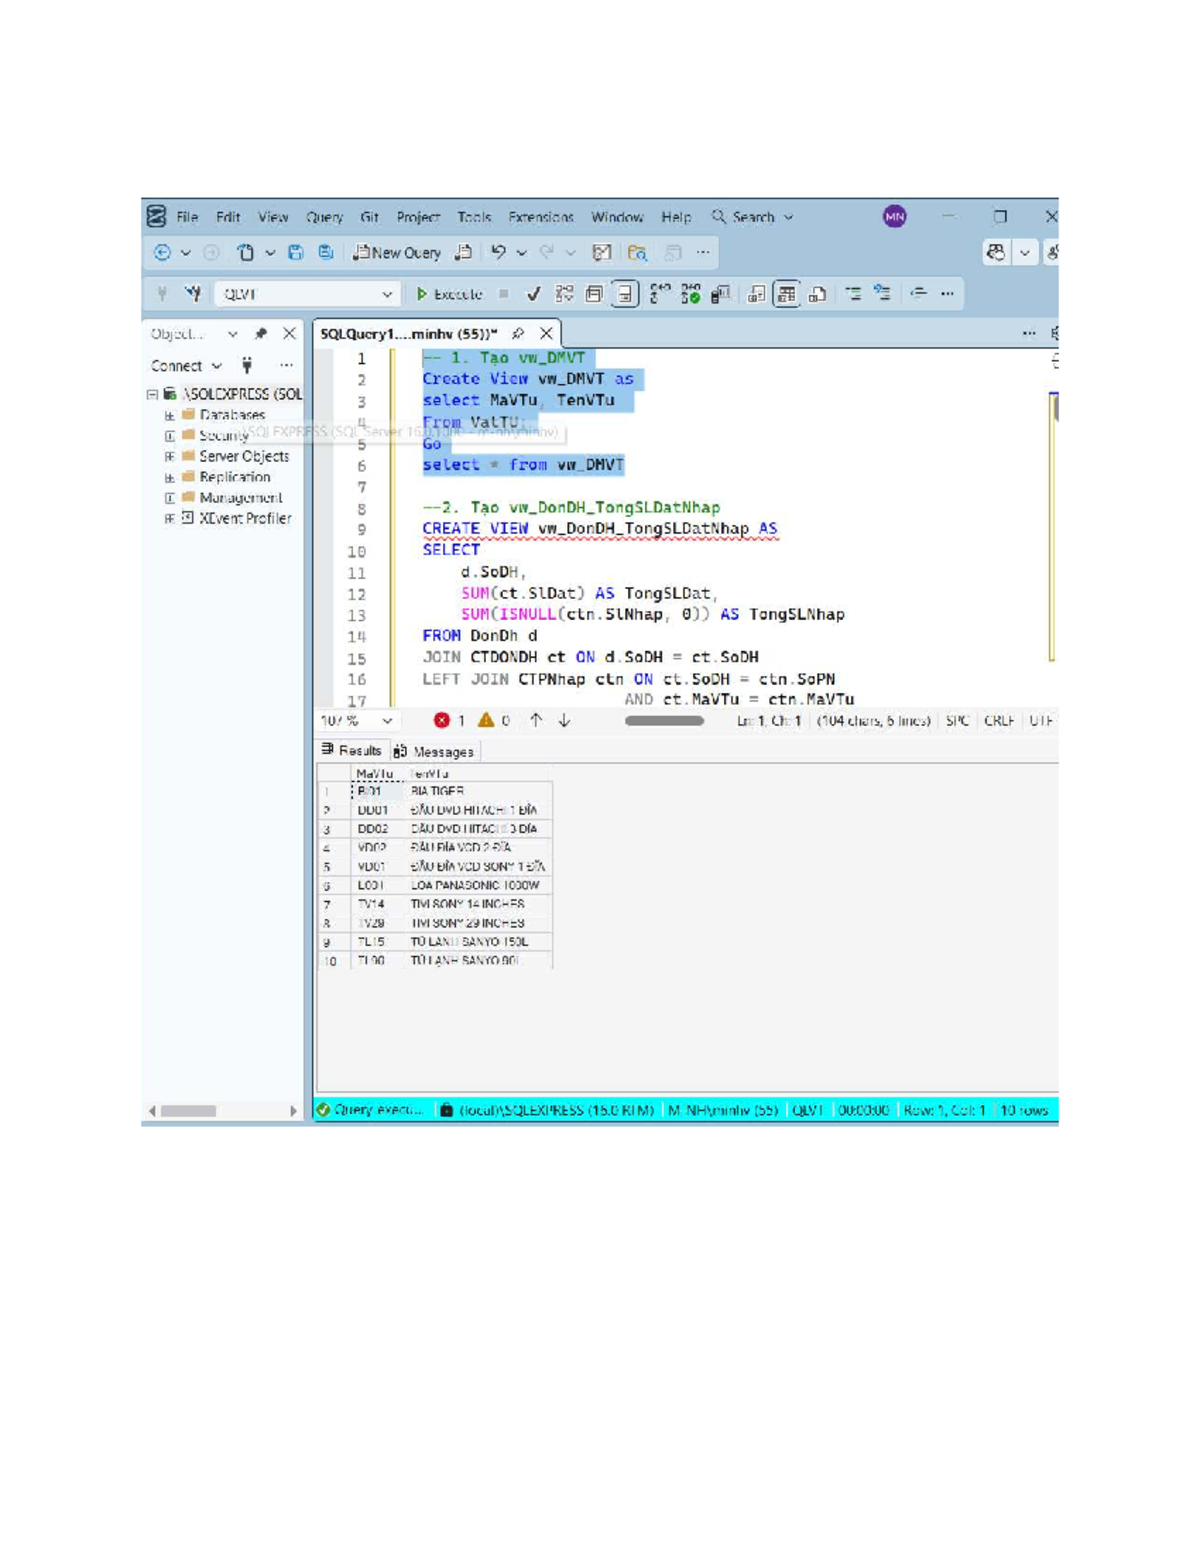Open the MN account avatar
The height and width of the screenshot is (1553, 1200).
pos(895,216)
